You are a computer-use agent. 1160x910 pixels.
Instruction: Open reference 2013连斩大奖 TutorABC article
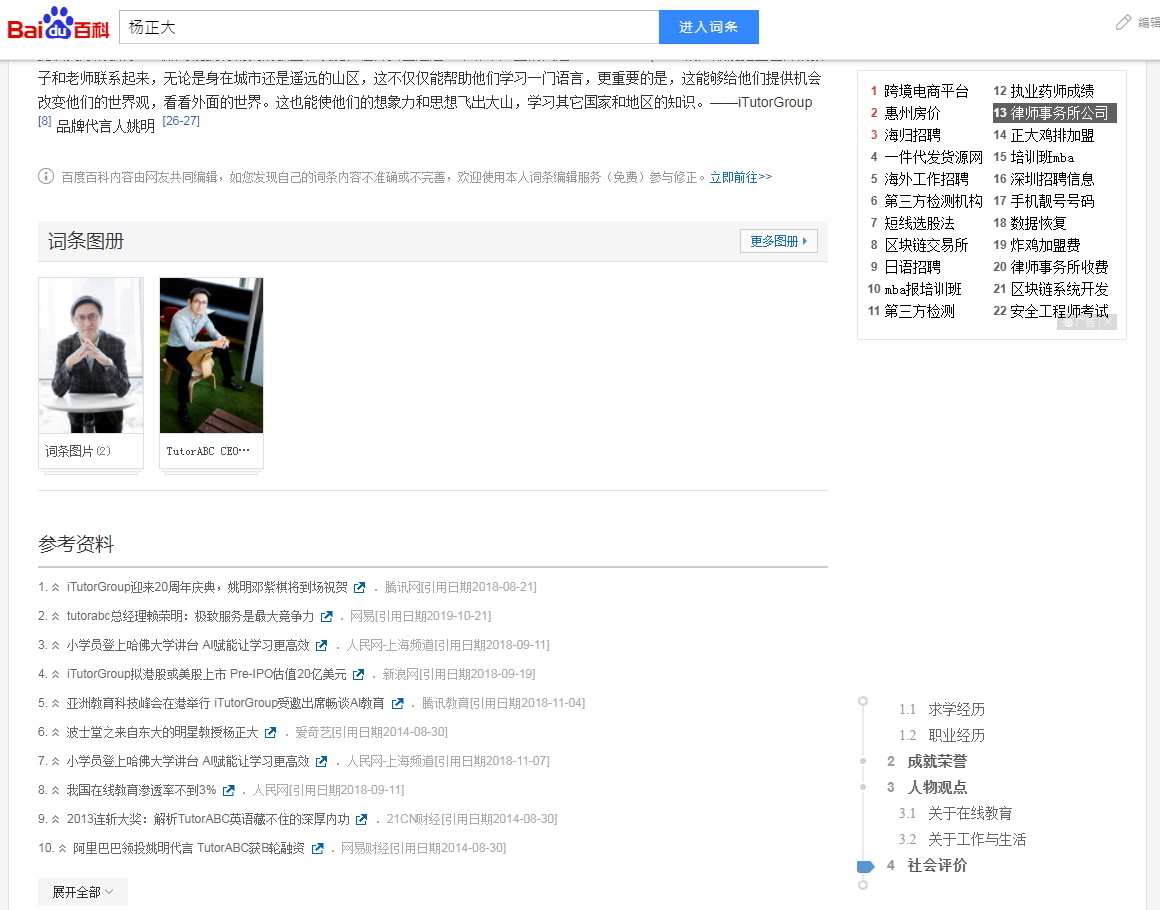pos(208,819)
